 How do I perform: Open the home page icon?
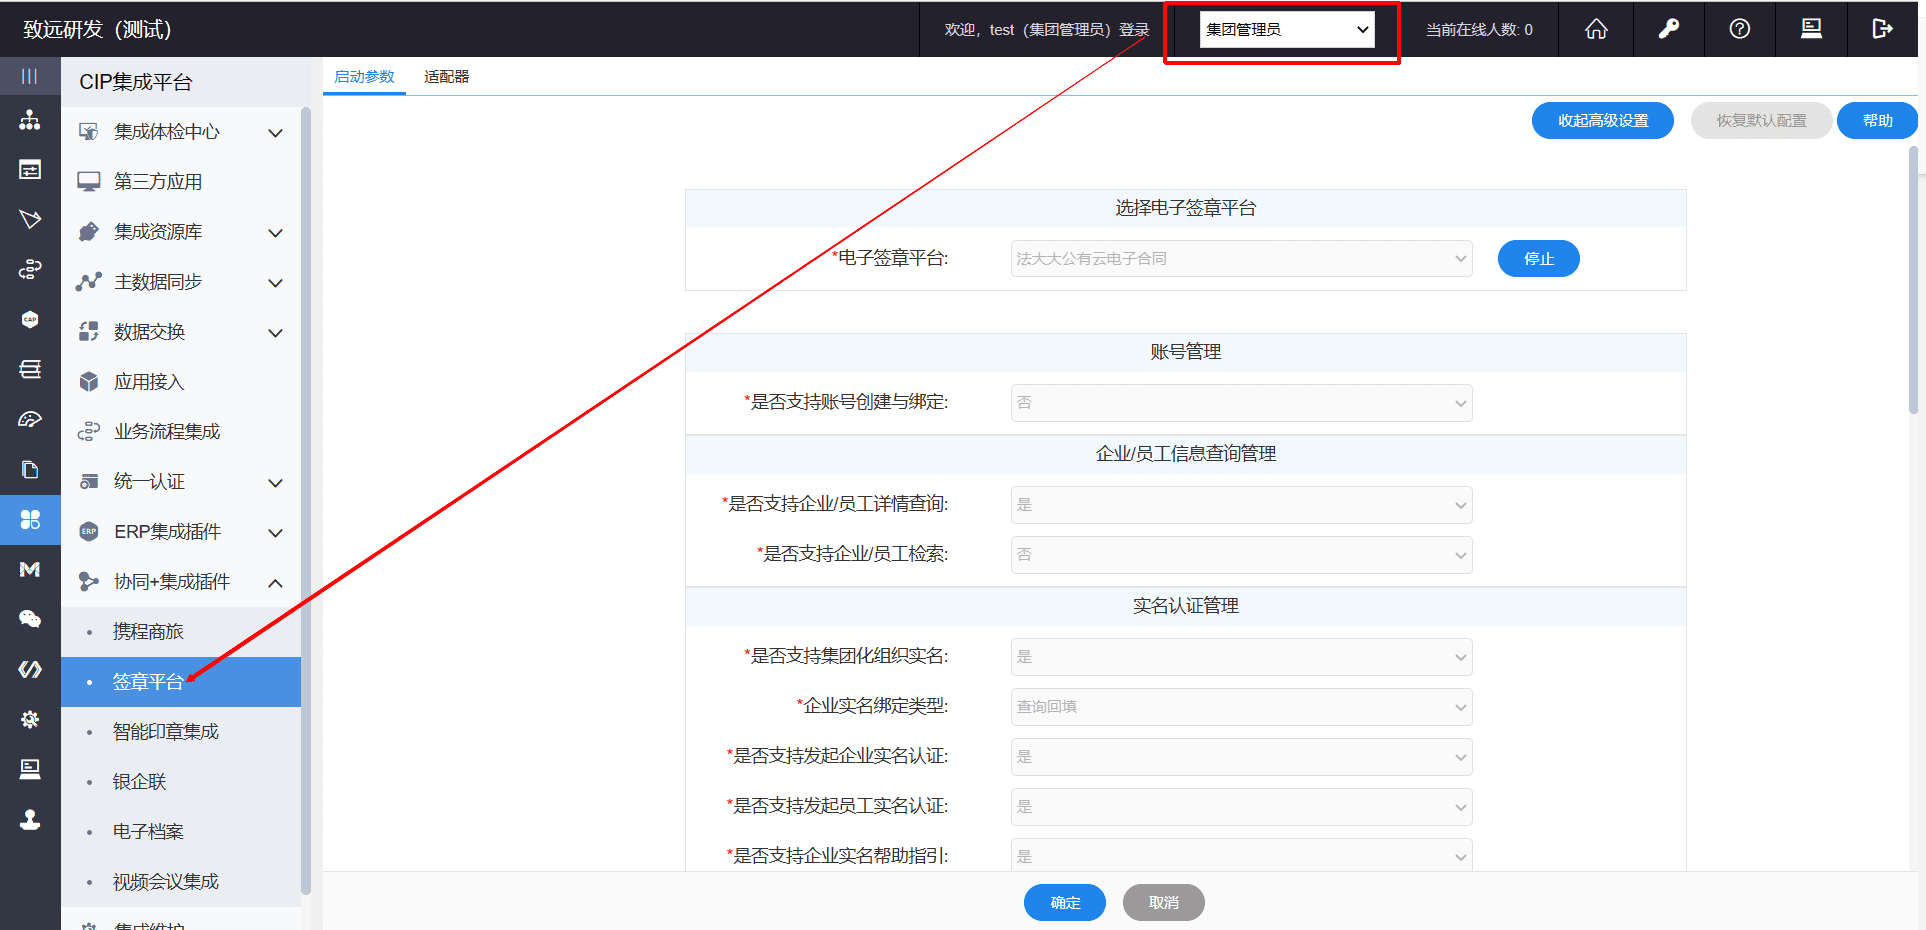pyautogui.click(x=1596, y=29)
